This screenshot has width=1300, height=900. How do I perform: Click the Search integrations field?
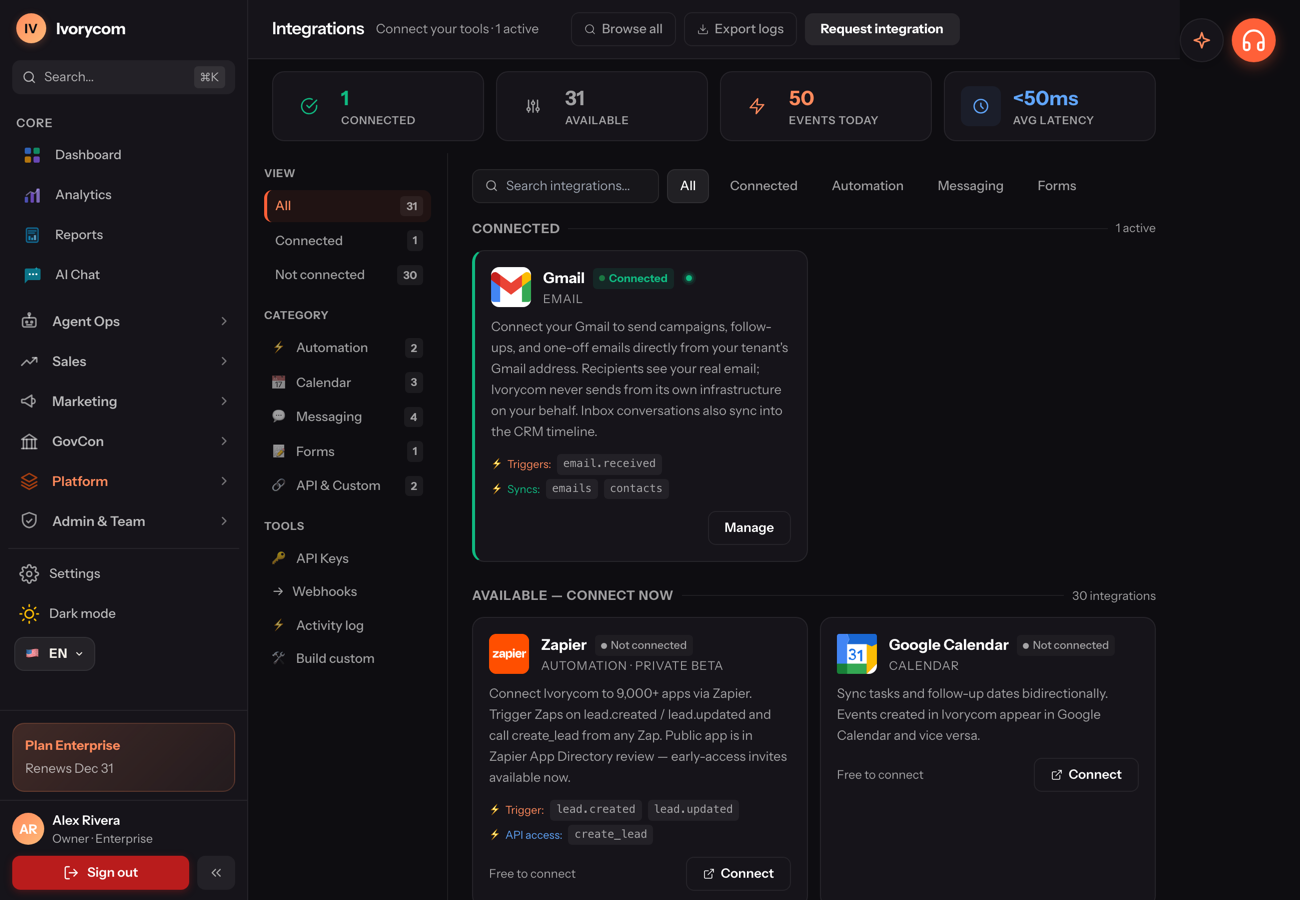tap(565, 186)
